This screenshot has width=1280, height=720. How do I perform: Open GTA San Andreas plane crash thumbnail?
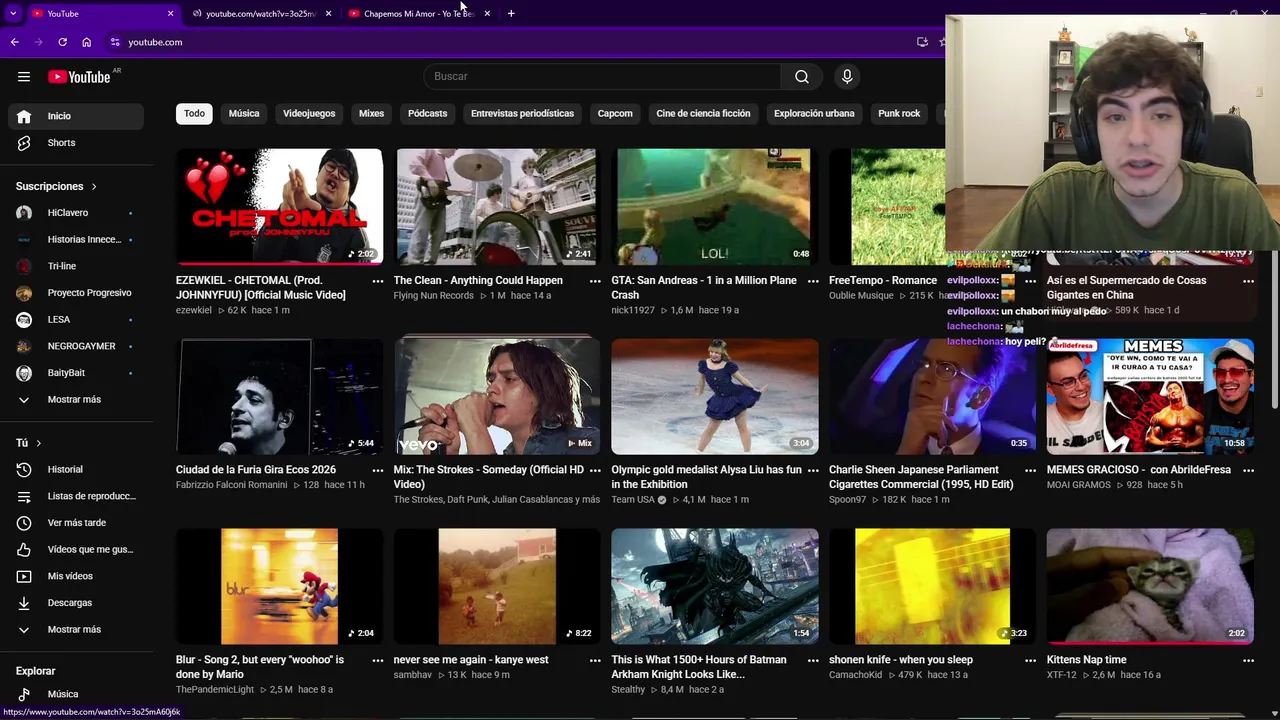(714, 207)
